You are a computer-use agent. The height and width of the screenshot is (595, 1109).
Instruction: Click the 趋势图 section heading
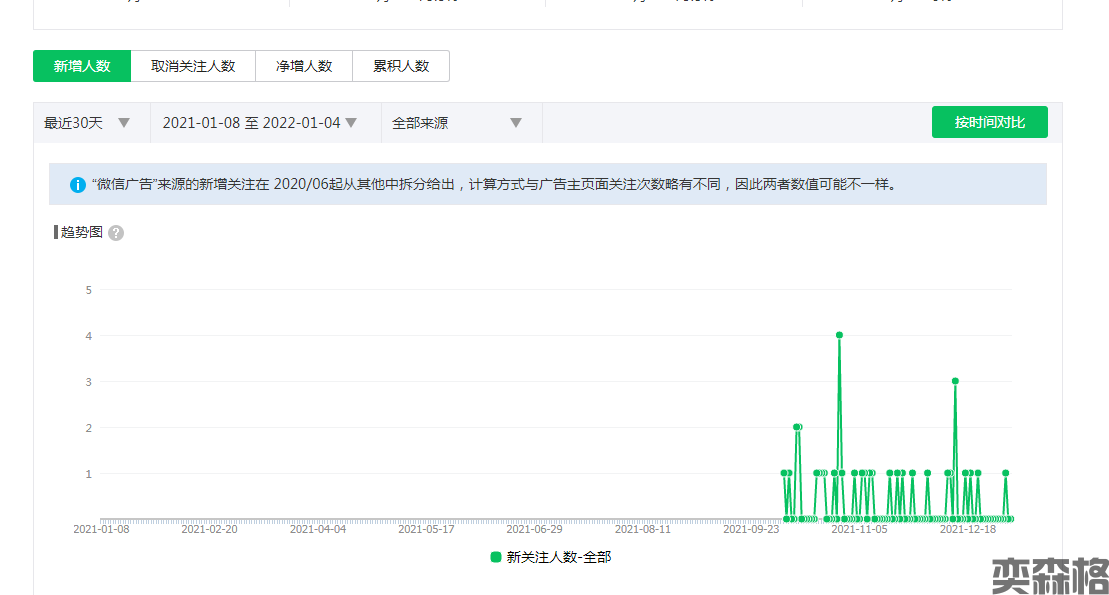click(81, 232)
